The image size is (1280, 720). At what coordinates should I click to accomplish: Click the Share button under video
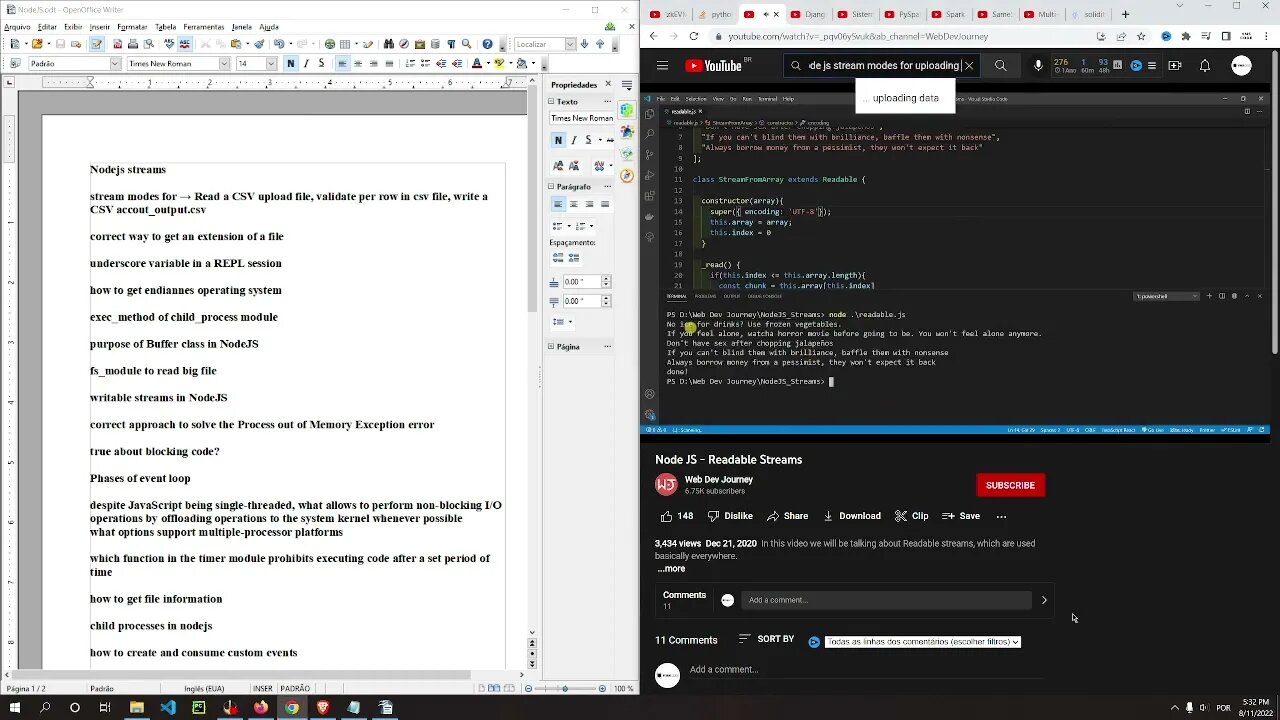click(x=787, y=516)
